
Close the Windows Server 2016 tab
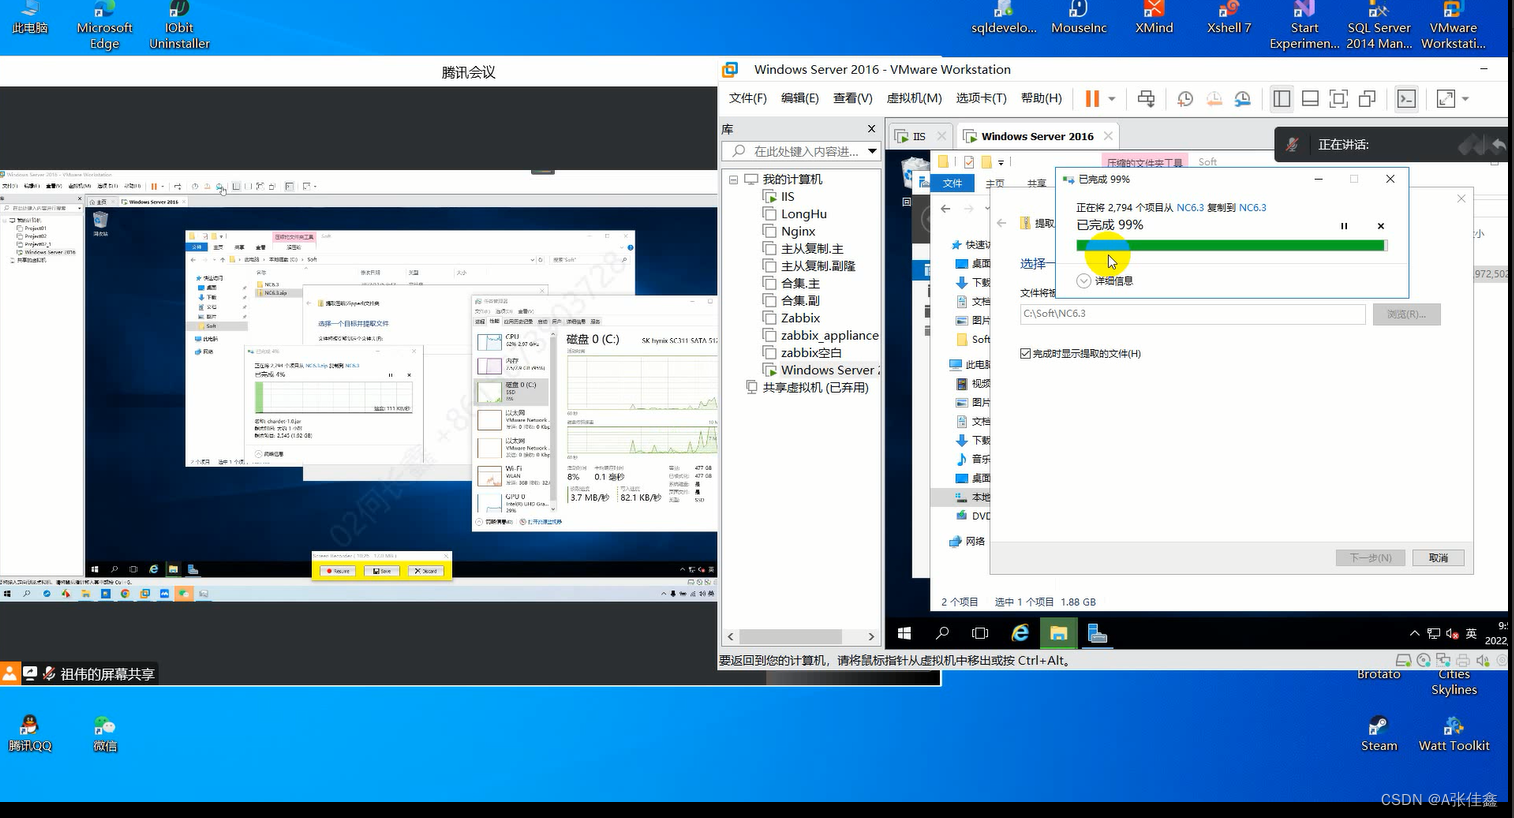(x=1108, y=136)
